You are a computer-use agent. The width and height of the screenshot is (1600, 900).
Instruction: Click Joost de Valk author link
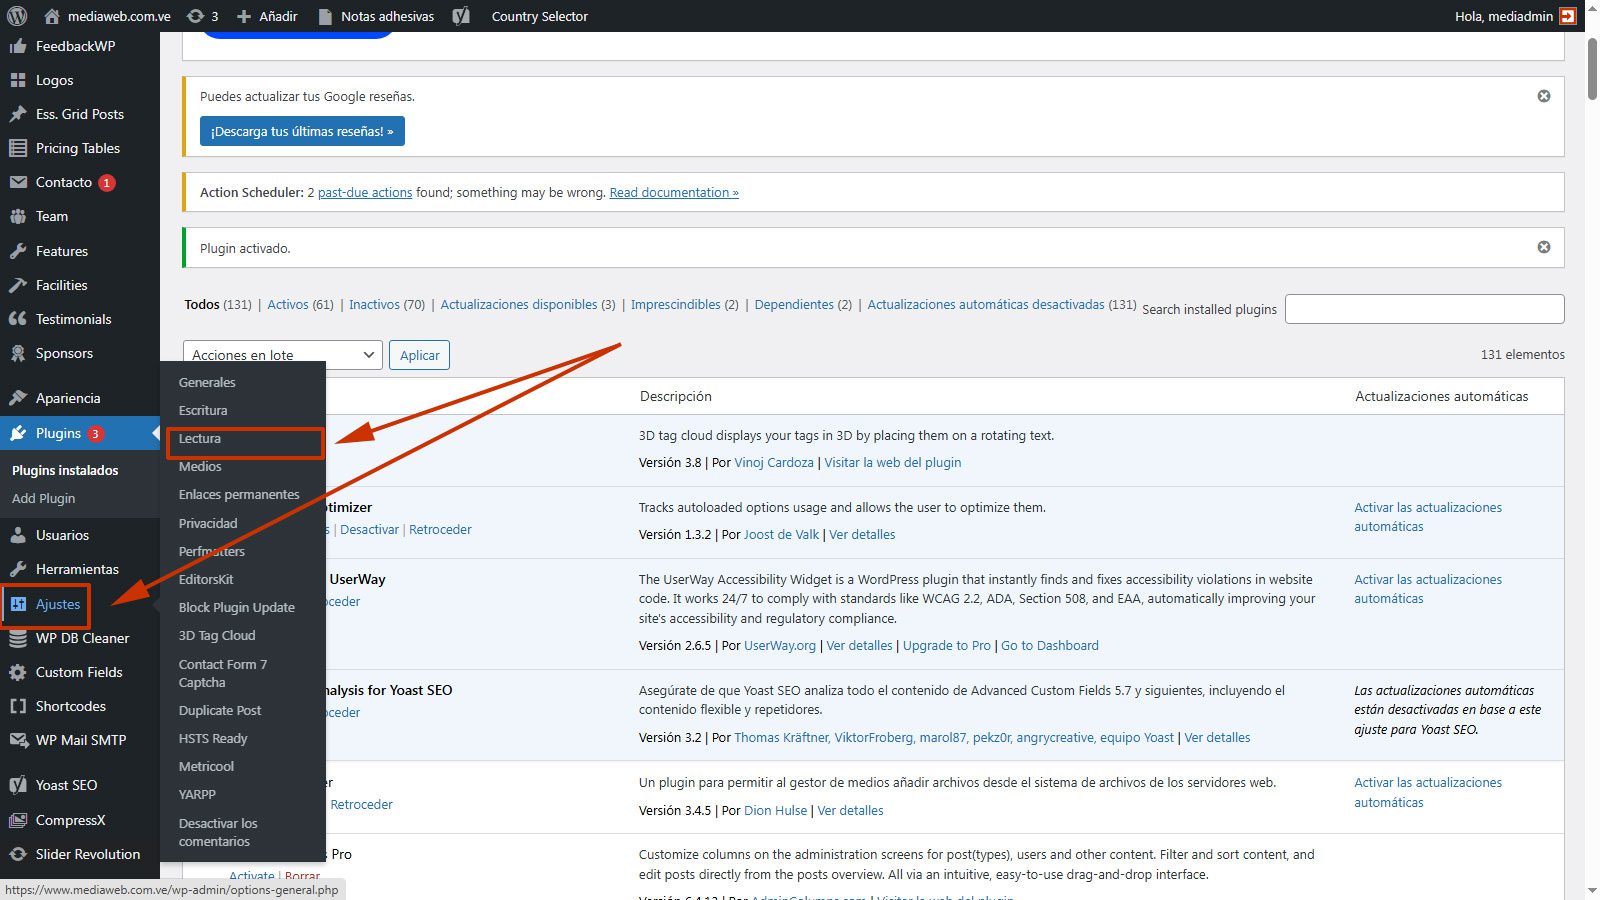tap(781, 534)
